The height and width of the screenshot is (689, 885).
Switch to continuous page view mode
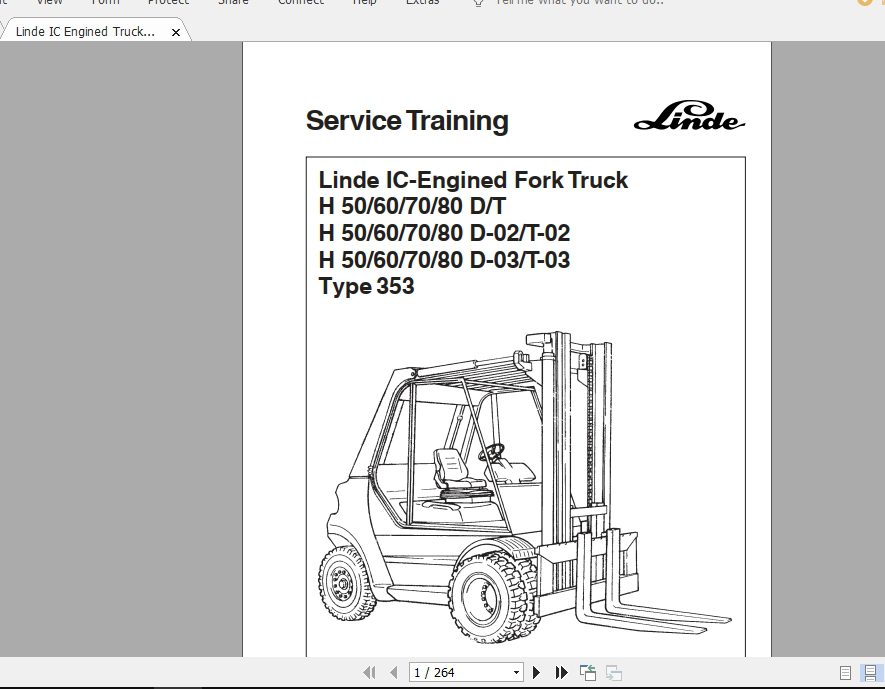(x=870, y=673)
